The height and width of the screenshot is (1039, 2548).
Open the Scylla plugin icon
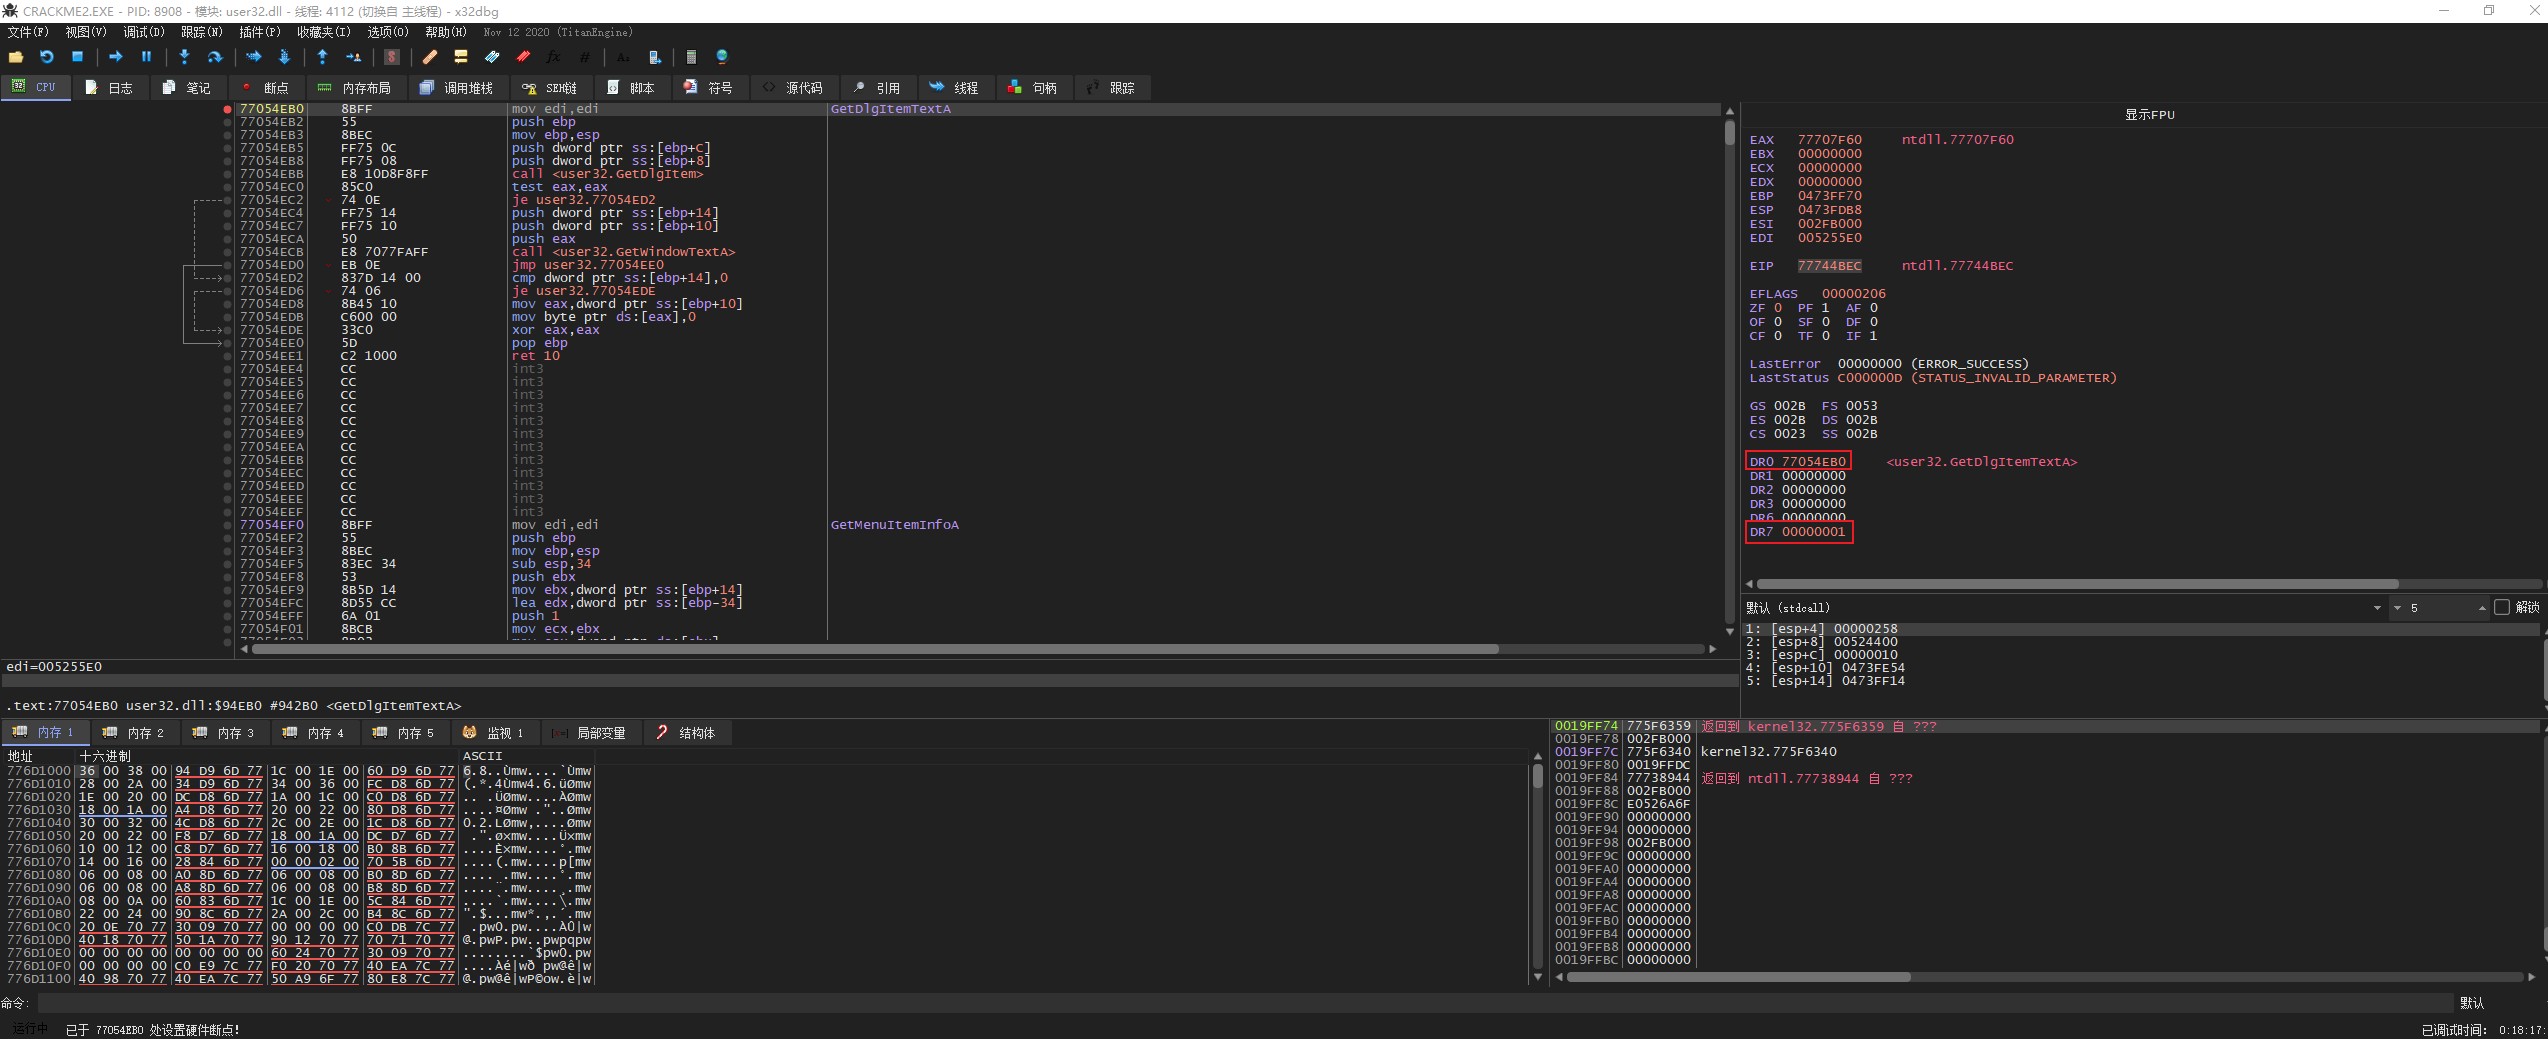[392, 57]
